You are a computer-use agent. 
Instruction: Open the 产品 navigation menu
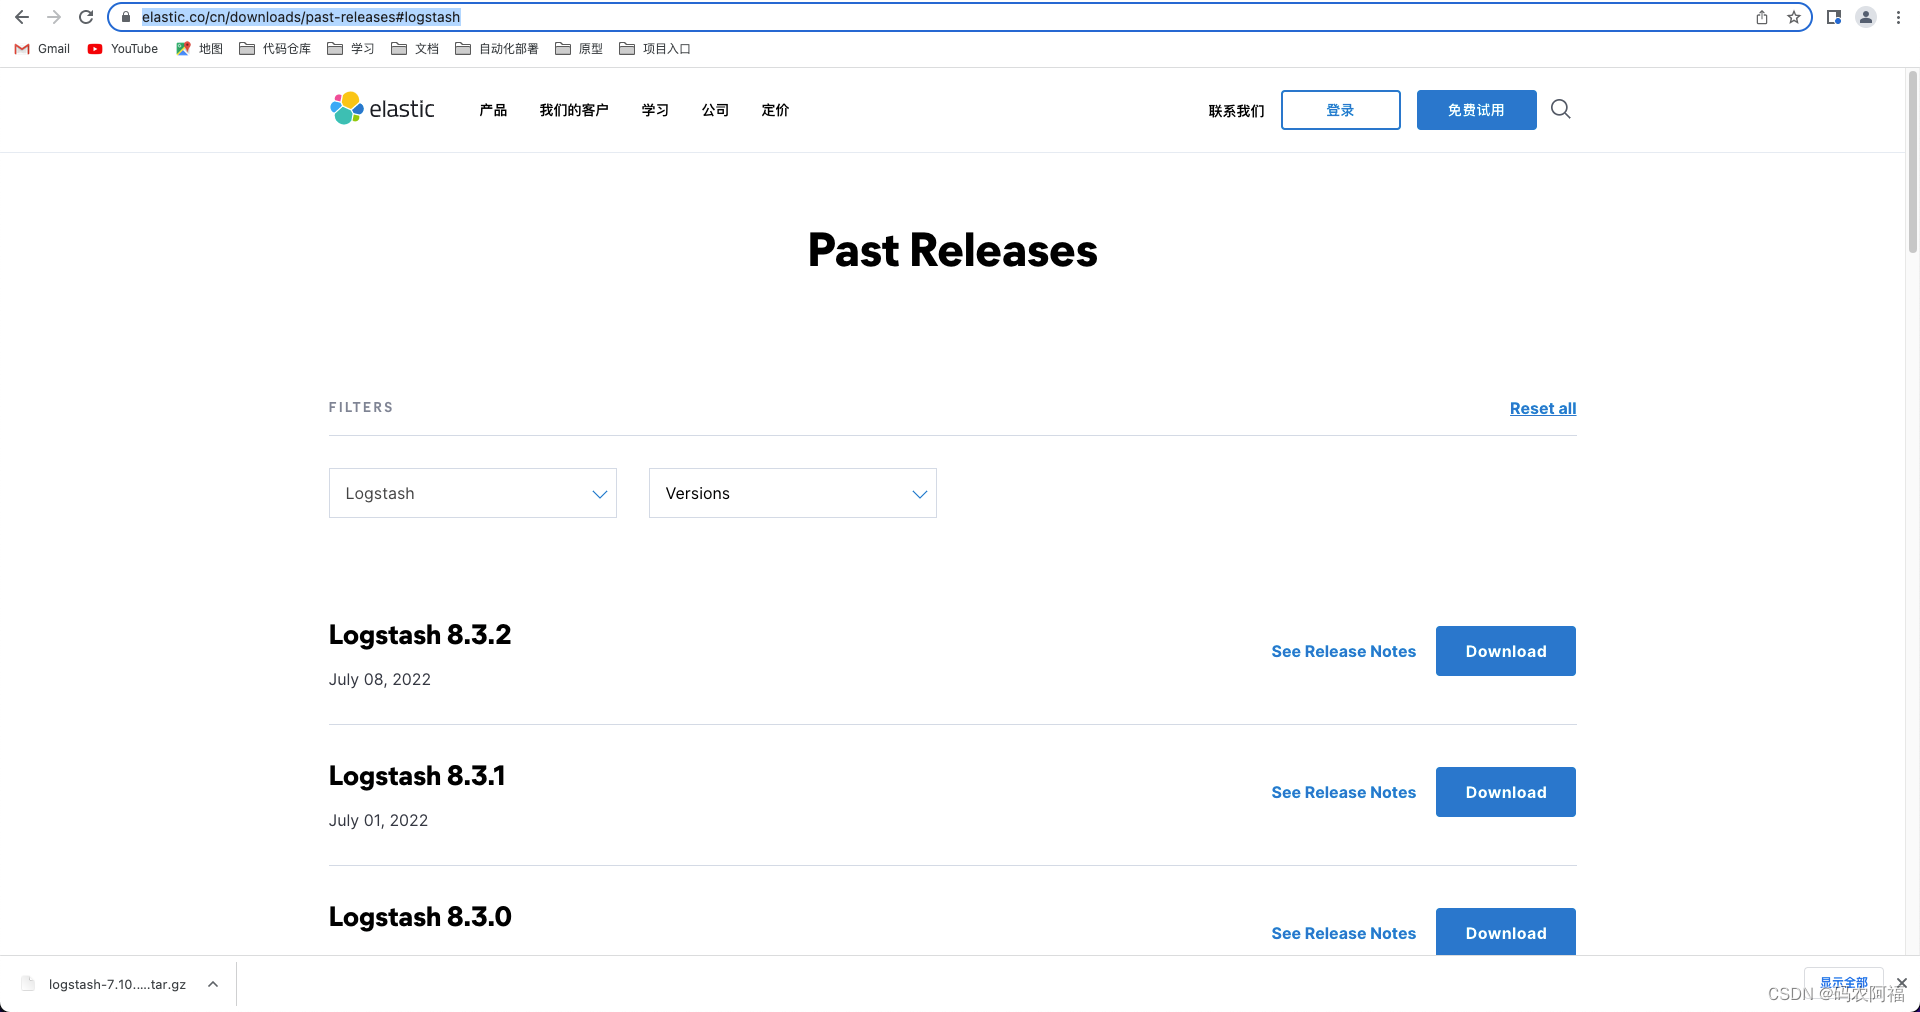coord(493,110)
